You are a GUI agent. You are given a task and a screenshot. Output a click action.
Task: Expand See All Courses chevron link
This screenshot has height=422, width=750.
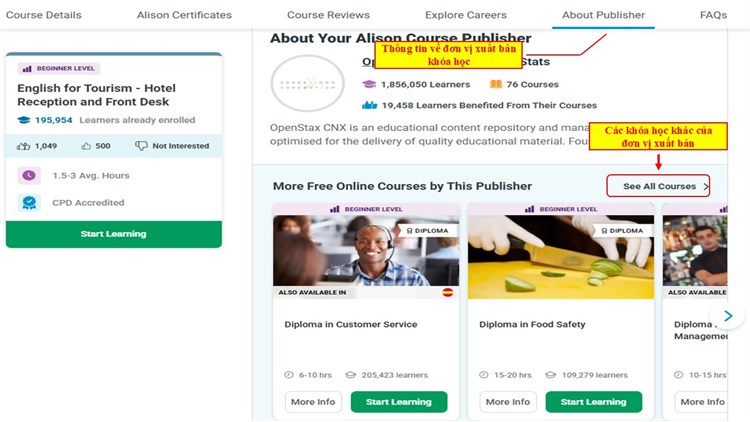[x=706, y=186]
